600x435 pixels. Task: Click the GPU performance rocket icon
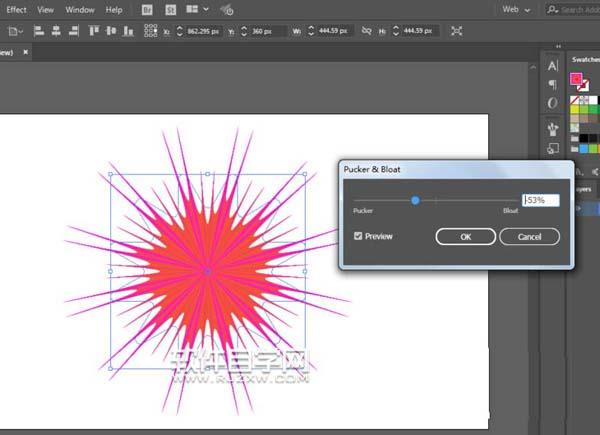tap(227, 10)
